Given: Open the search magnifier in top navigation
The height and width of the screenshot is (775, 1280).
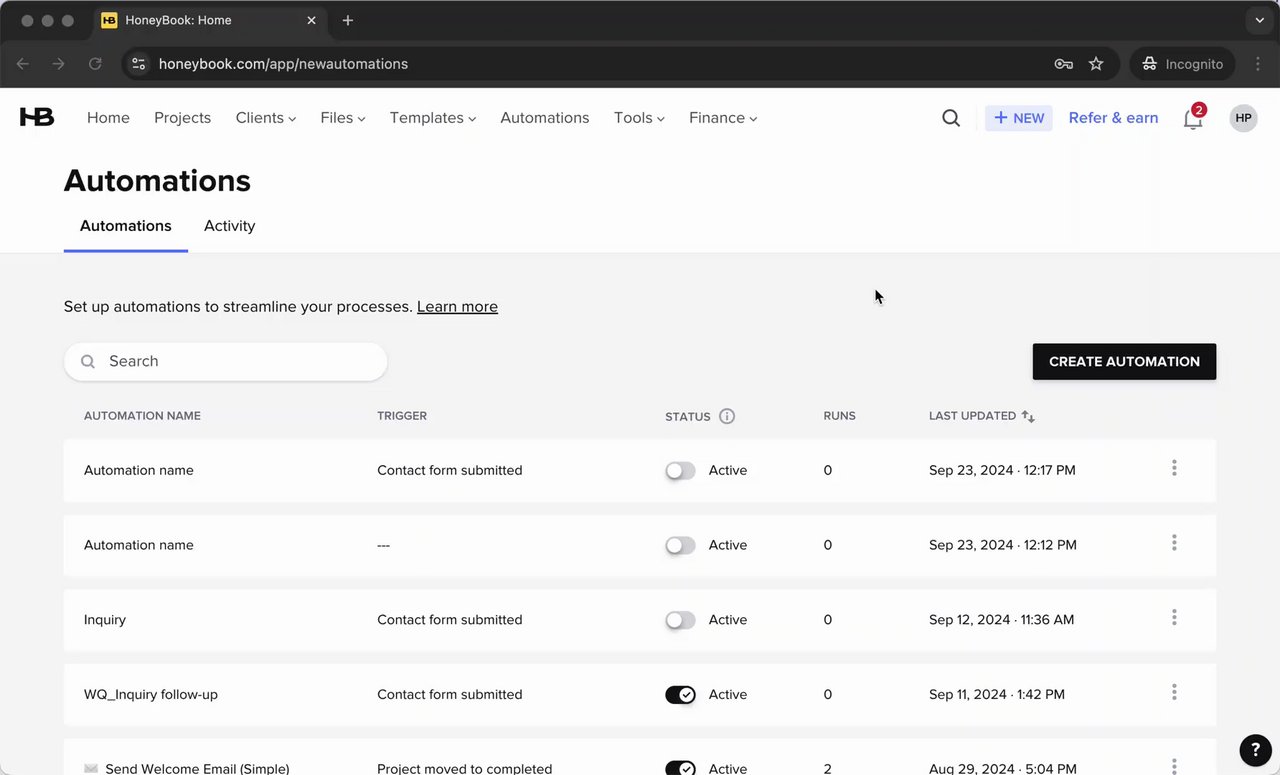Looking at the screenshot, I should point(951,118).
